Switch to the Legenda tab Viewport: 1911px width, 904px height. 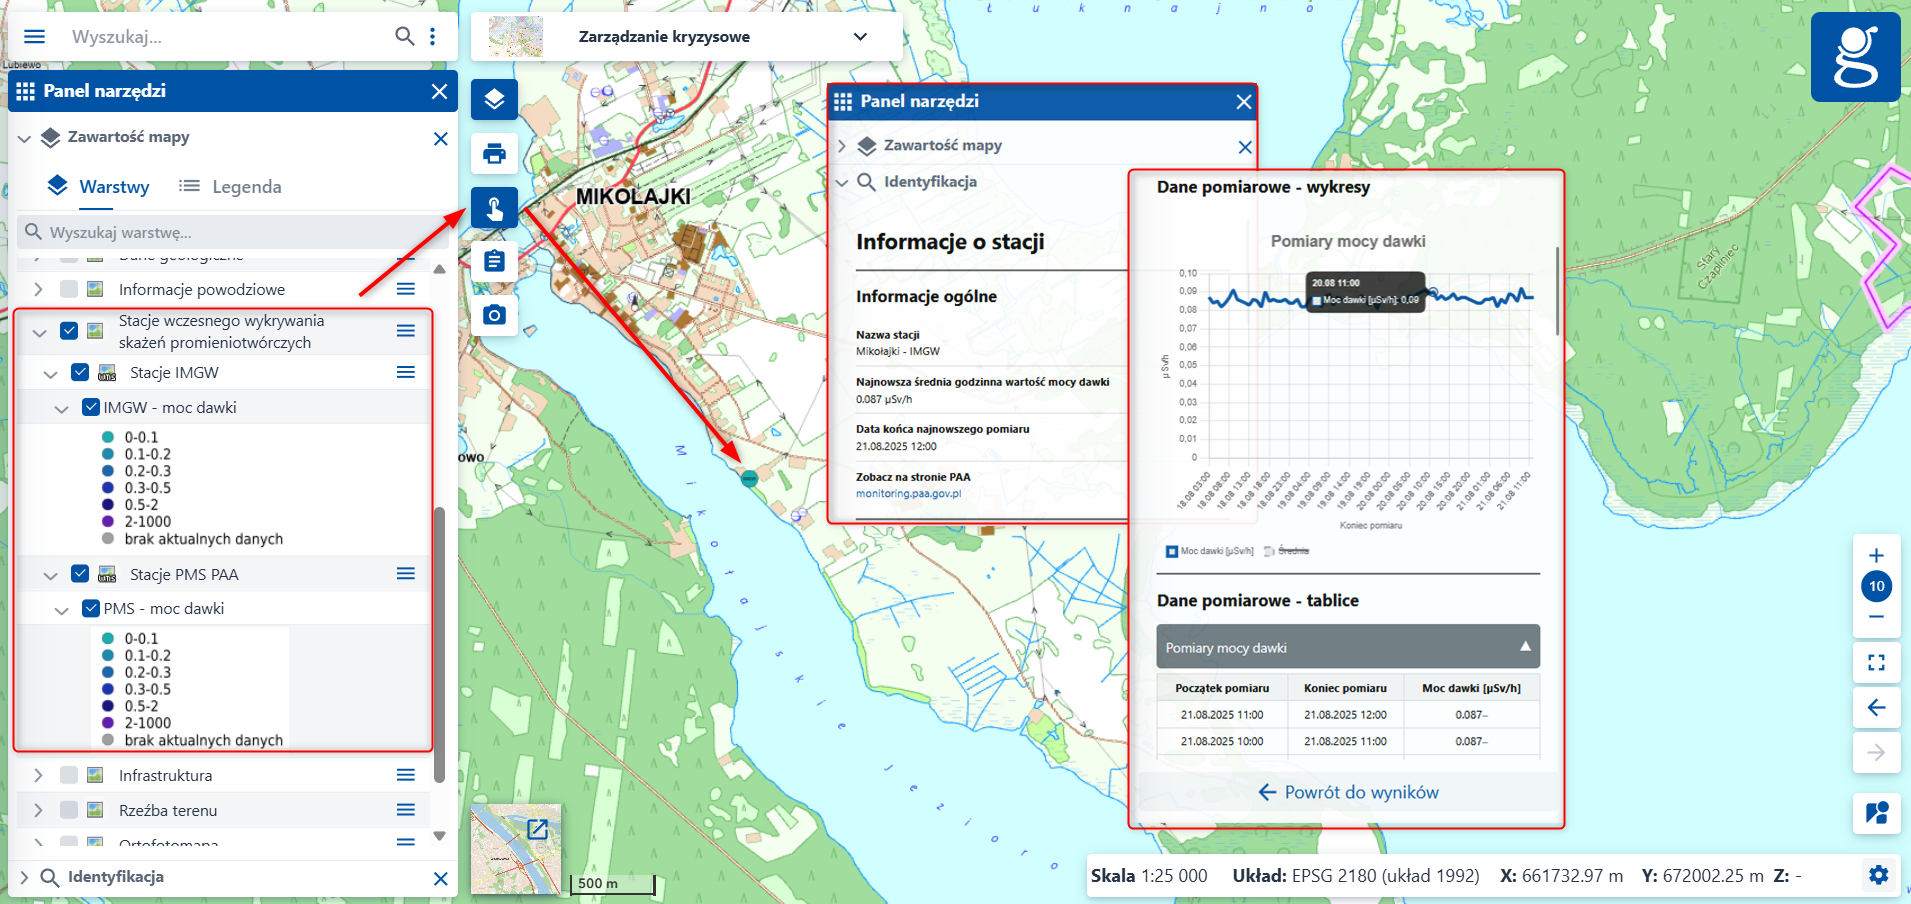pos(230,187)
